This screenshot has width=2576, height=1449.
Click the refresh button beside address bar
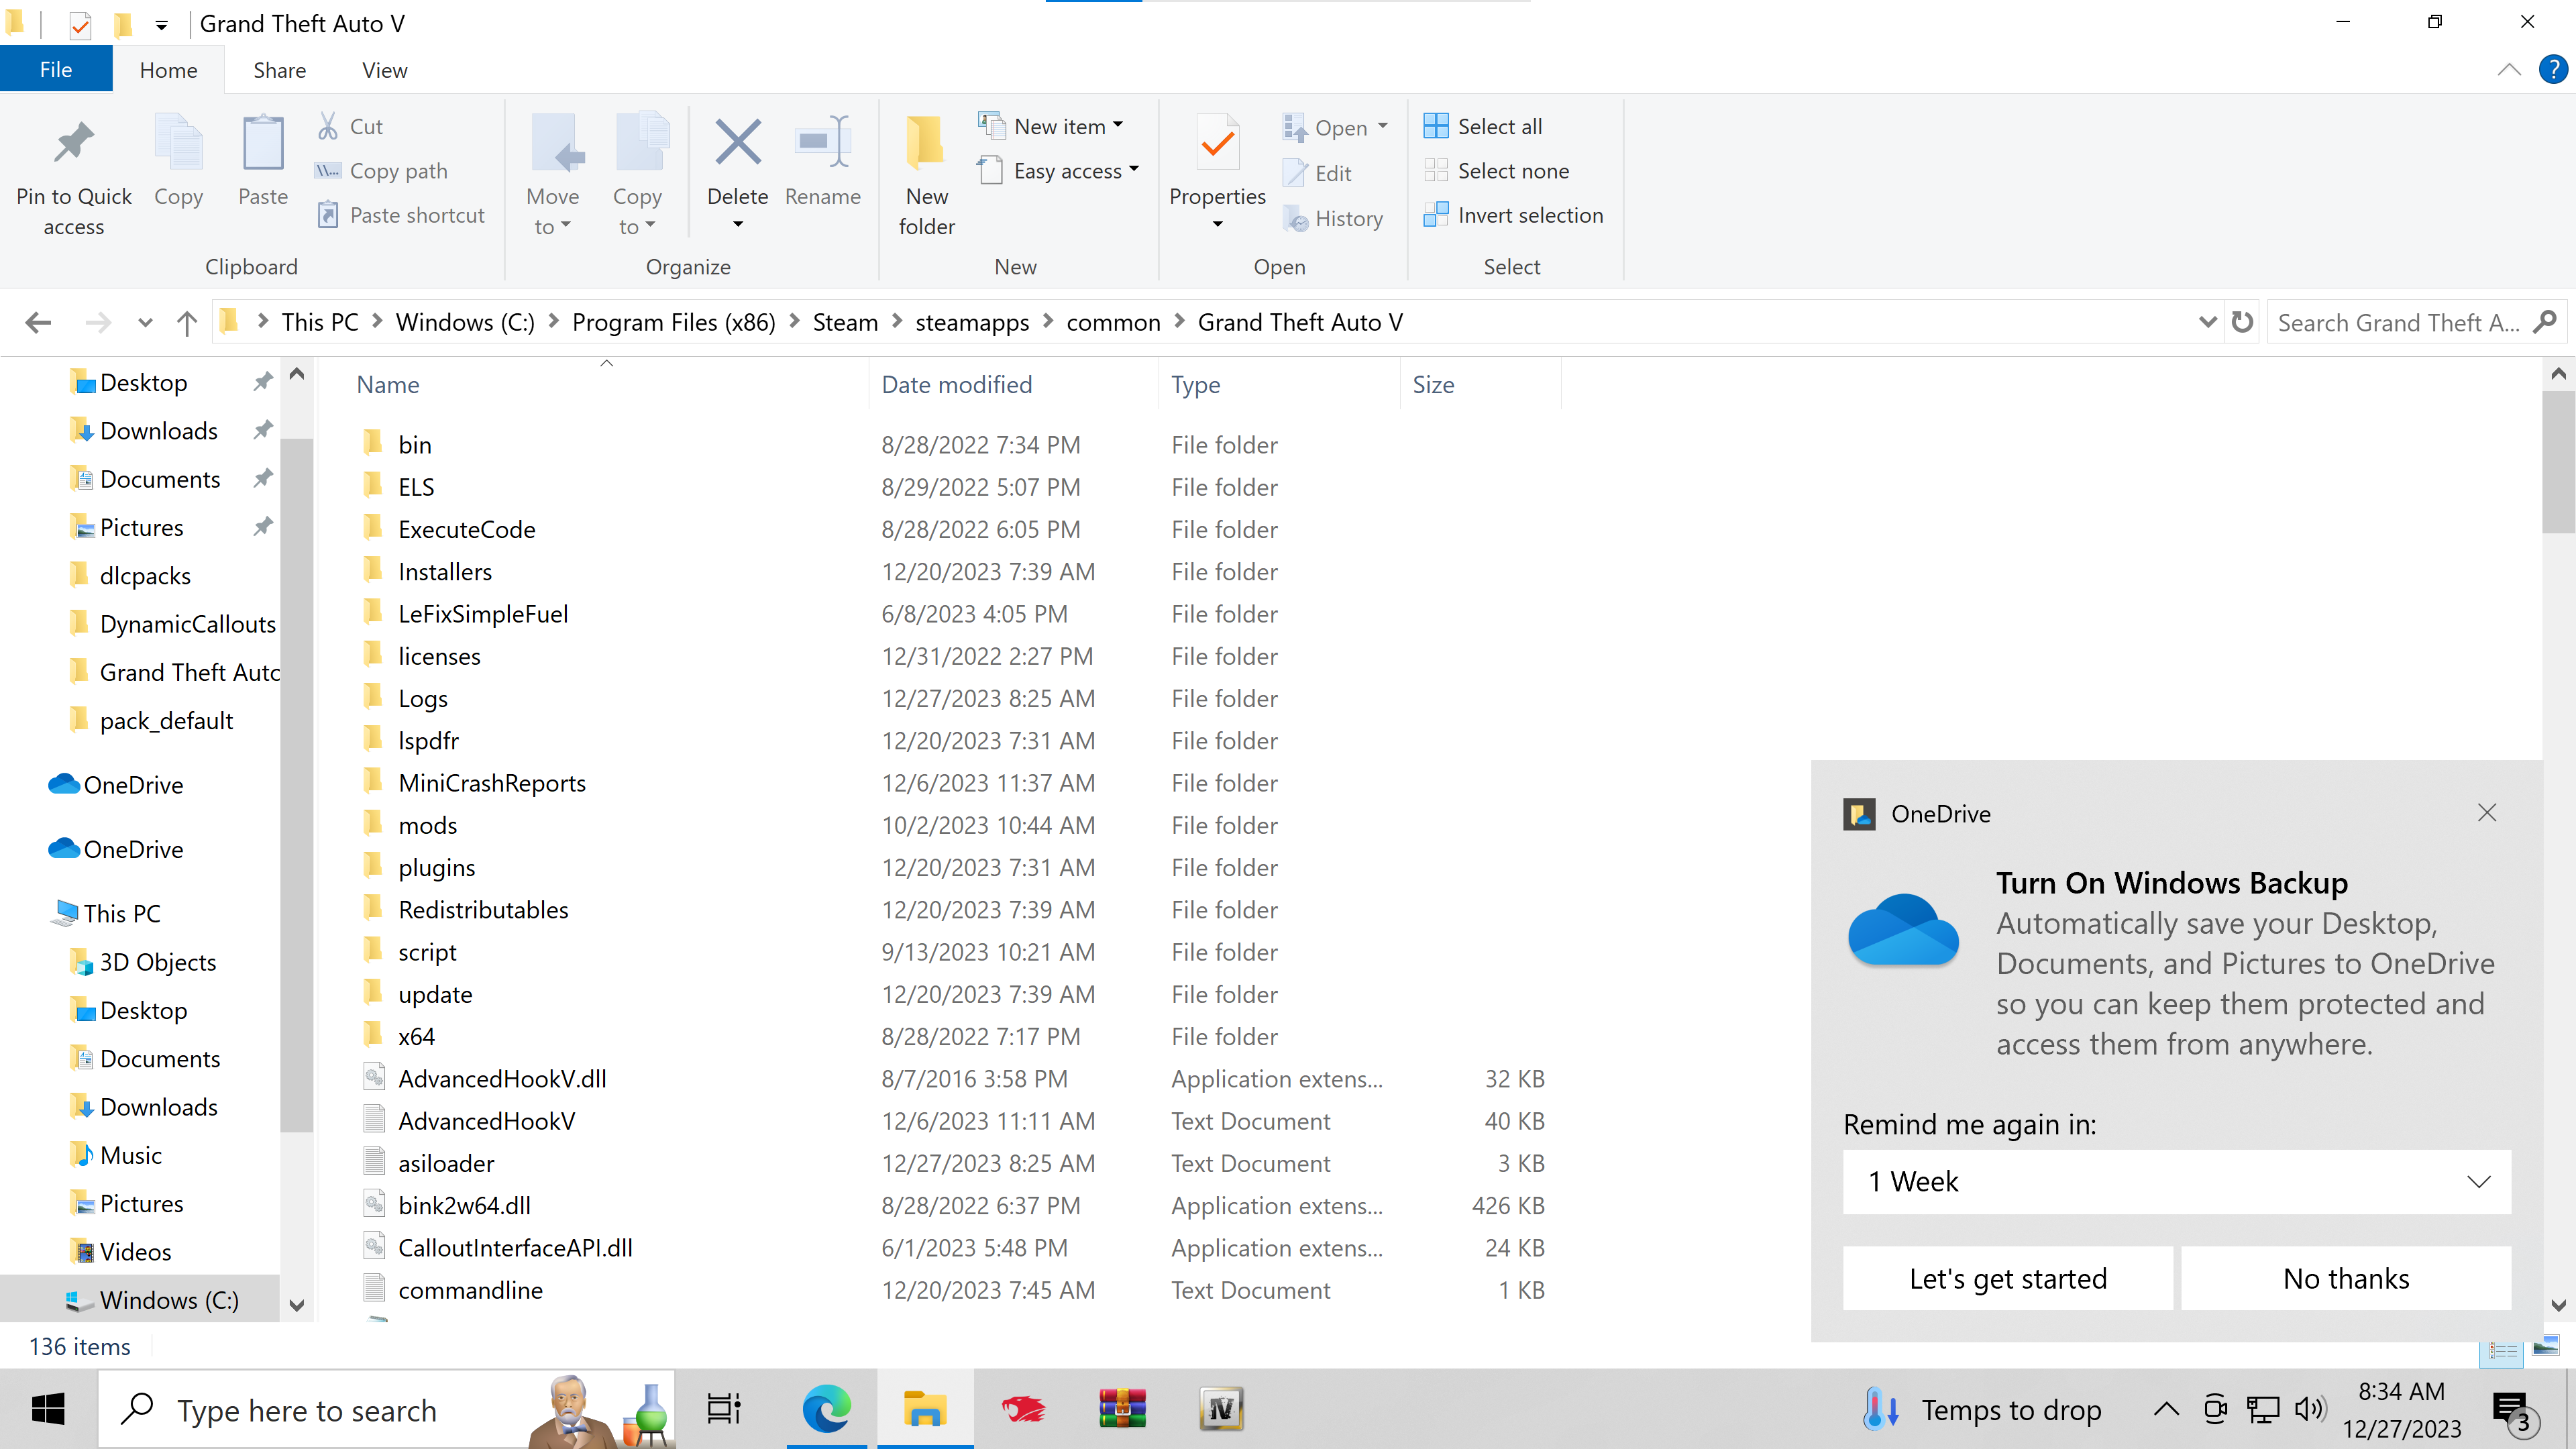2243,322
